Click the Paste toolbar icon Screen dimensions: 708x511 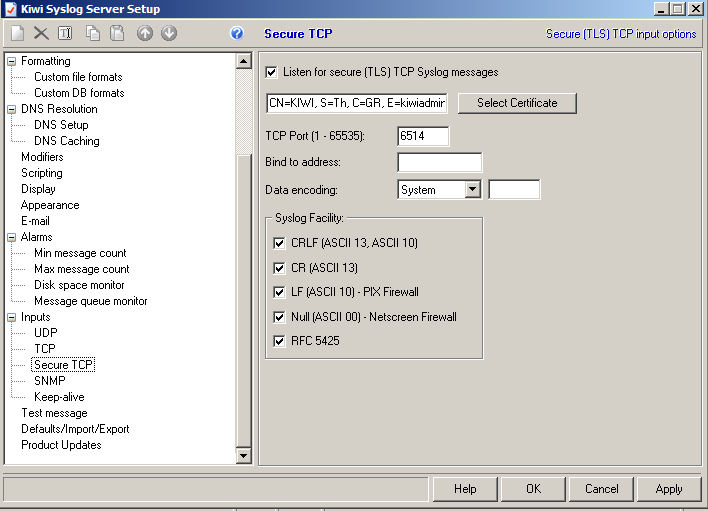click(117, 33)
